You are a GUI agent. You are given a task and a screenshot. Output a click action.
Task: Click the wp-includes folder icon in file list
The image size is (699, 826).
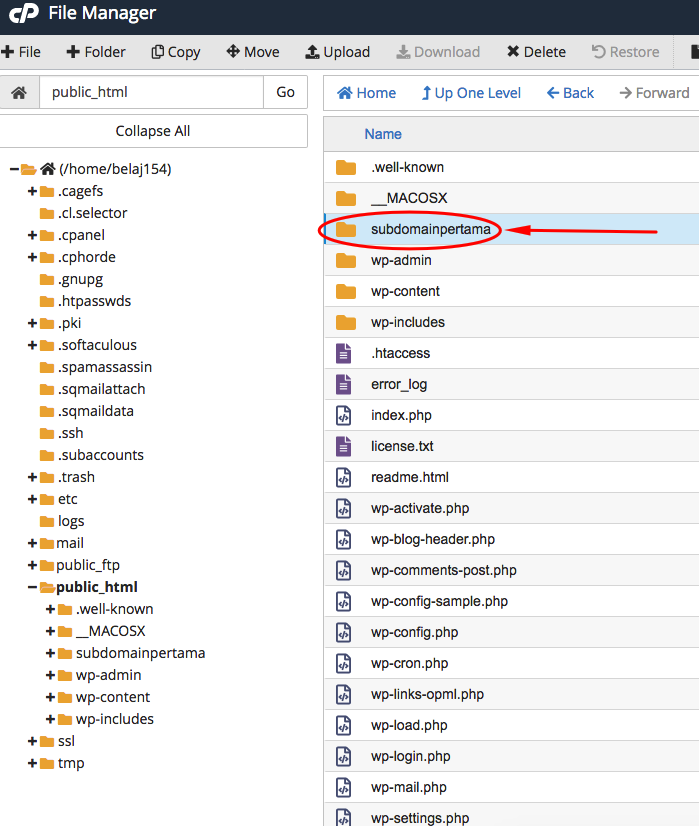click(x=346, y=322)
